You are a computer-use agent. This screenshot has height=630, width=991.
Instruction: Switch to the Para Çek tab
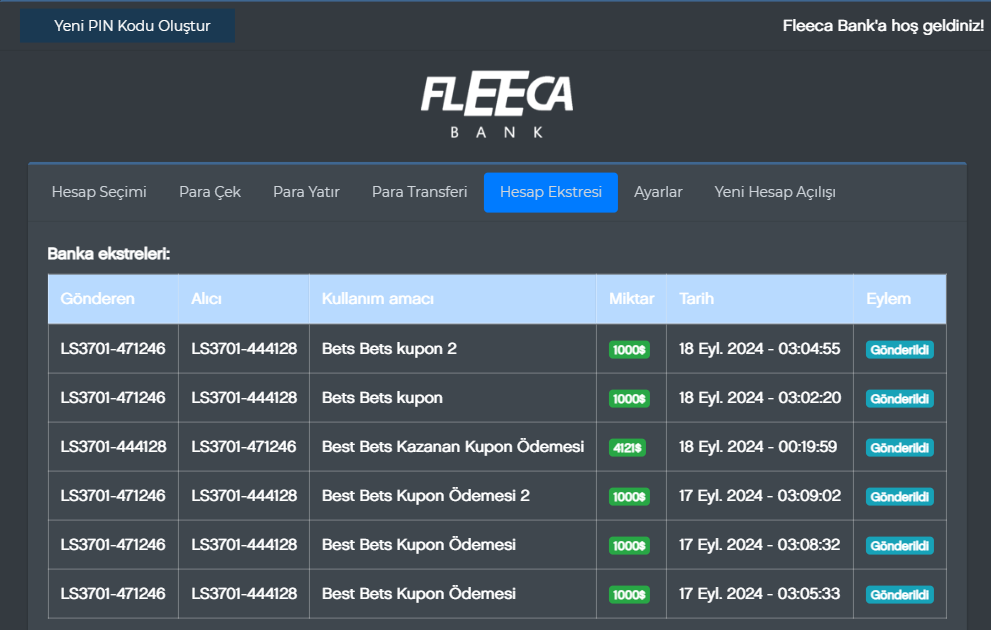coord(210,192)
